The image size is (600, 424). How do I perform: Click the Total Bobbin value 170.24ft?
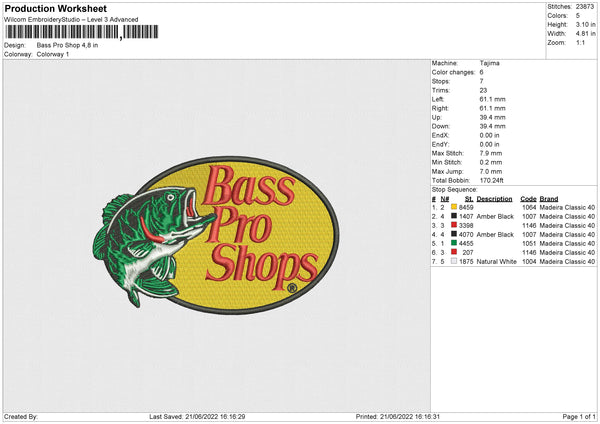[x=492, y=180]
